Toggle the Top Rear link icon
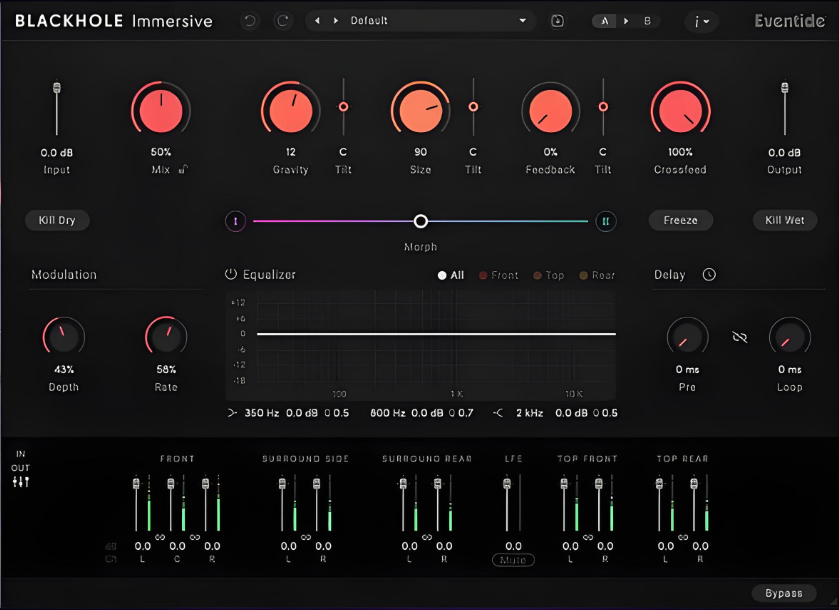This screenshot has width=839, height=610. (683, 537)
